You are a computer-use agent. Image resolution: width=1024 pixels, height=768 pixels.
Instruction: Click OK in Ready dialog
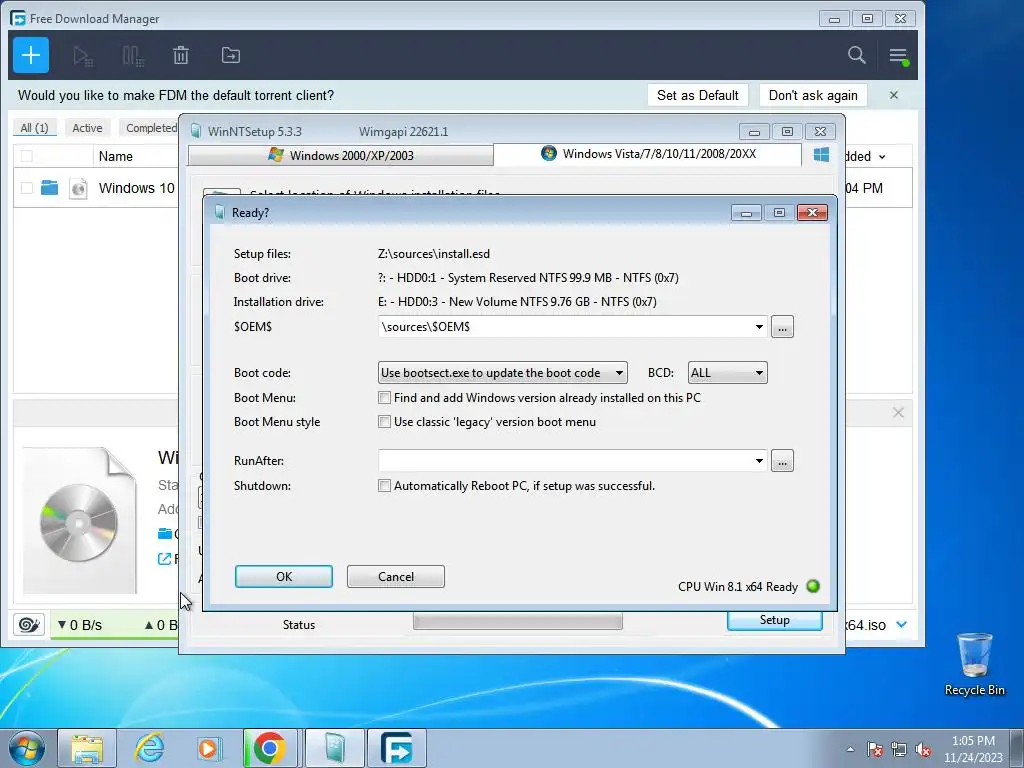(283, 577)
